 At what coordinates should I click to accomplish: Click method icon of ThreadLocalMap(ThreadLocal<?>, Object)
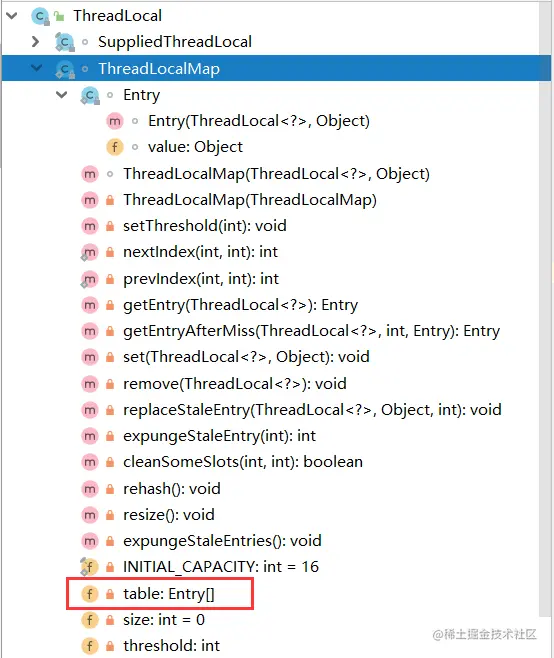tap(90, 174)
